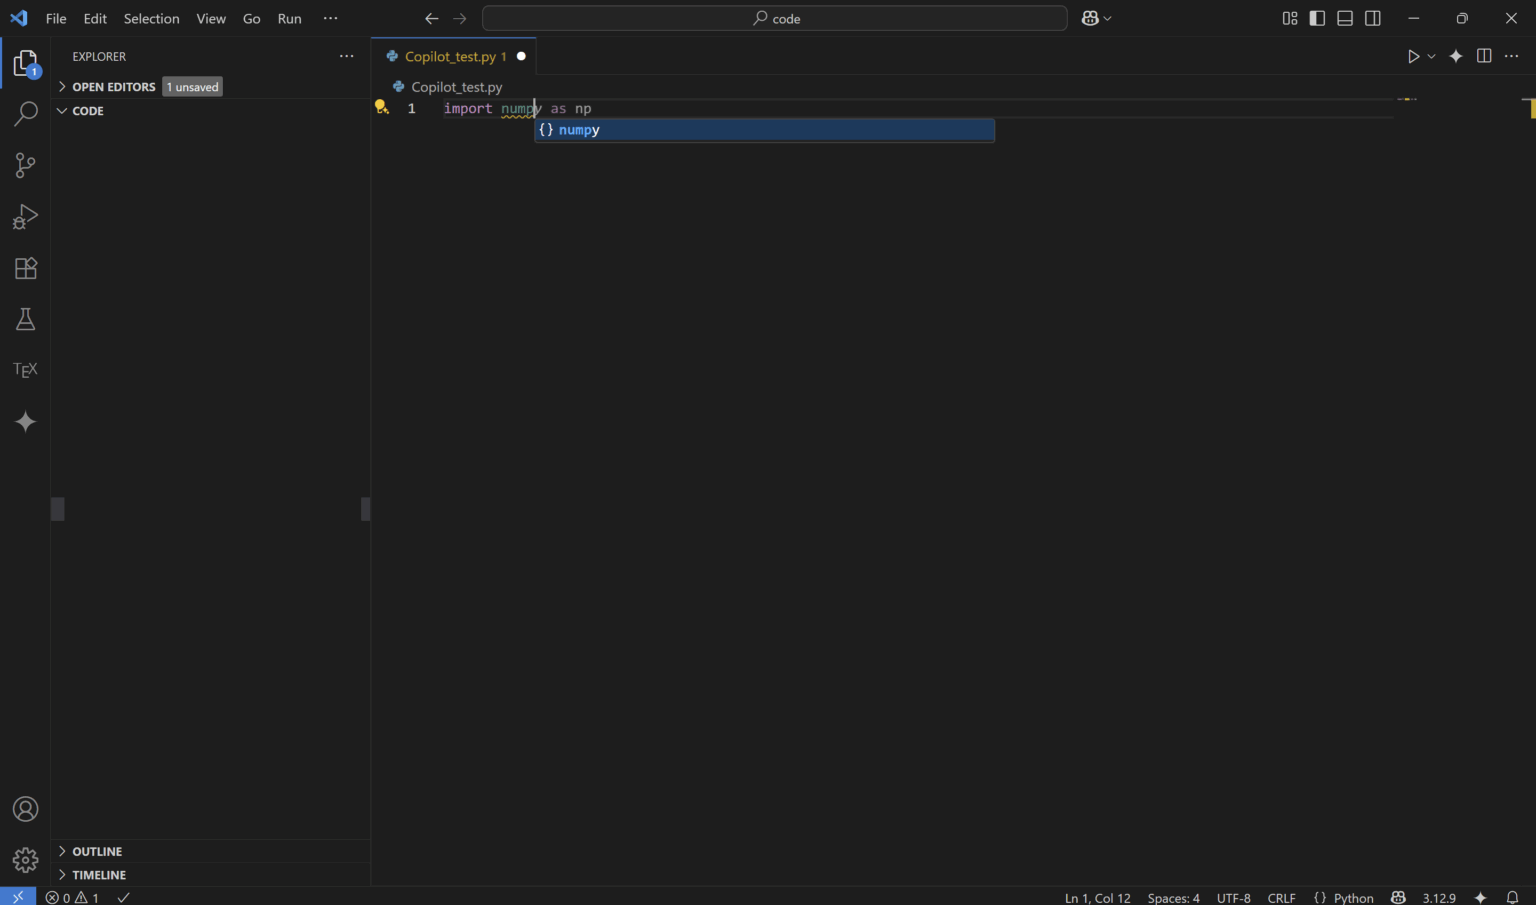Toggle the primary sidebar visibility
Viewport: 1536px width, 905px height.
1317,17
